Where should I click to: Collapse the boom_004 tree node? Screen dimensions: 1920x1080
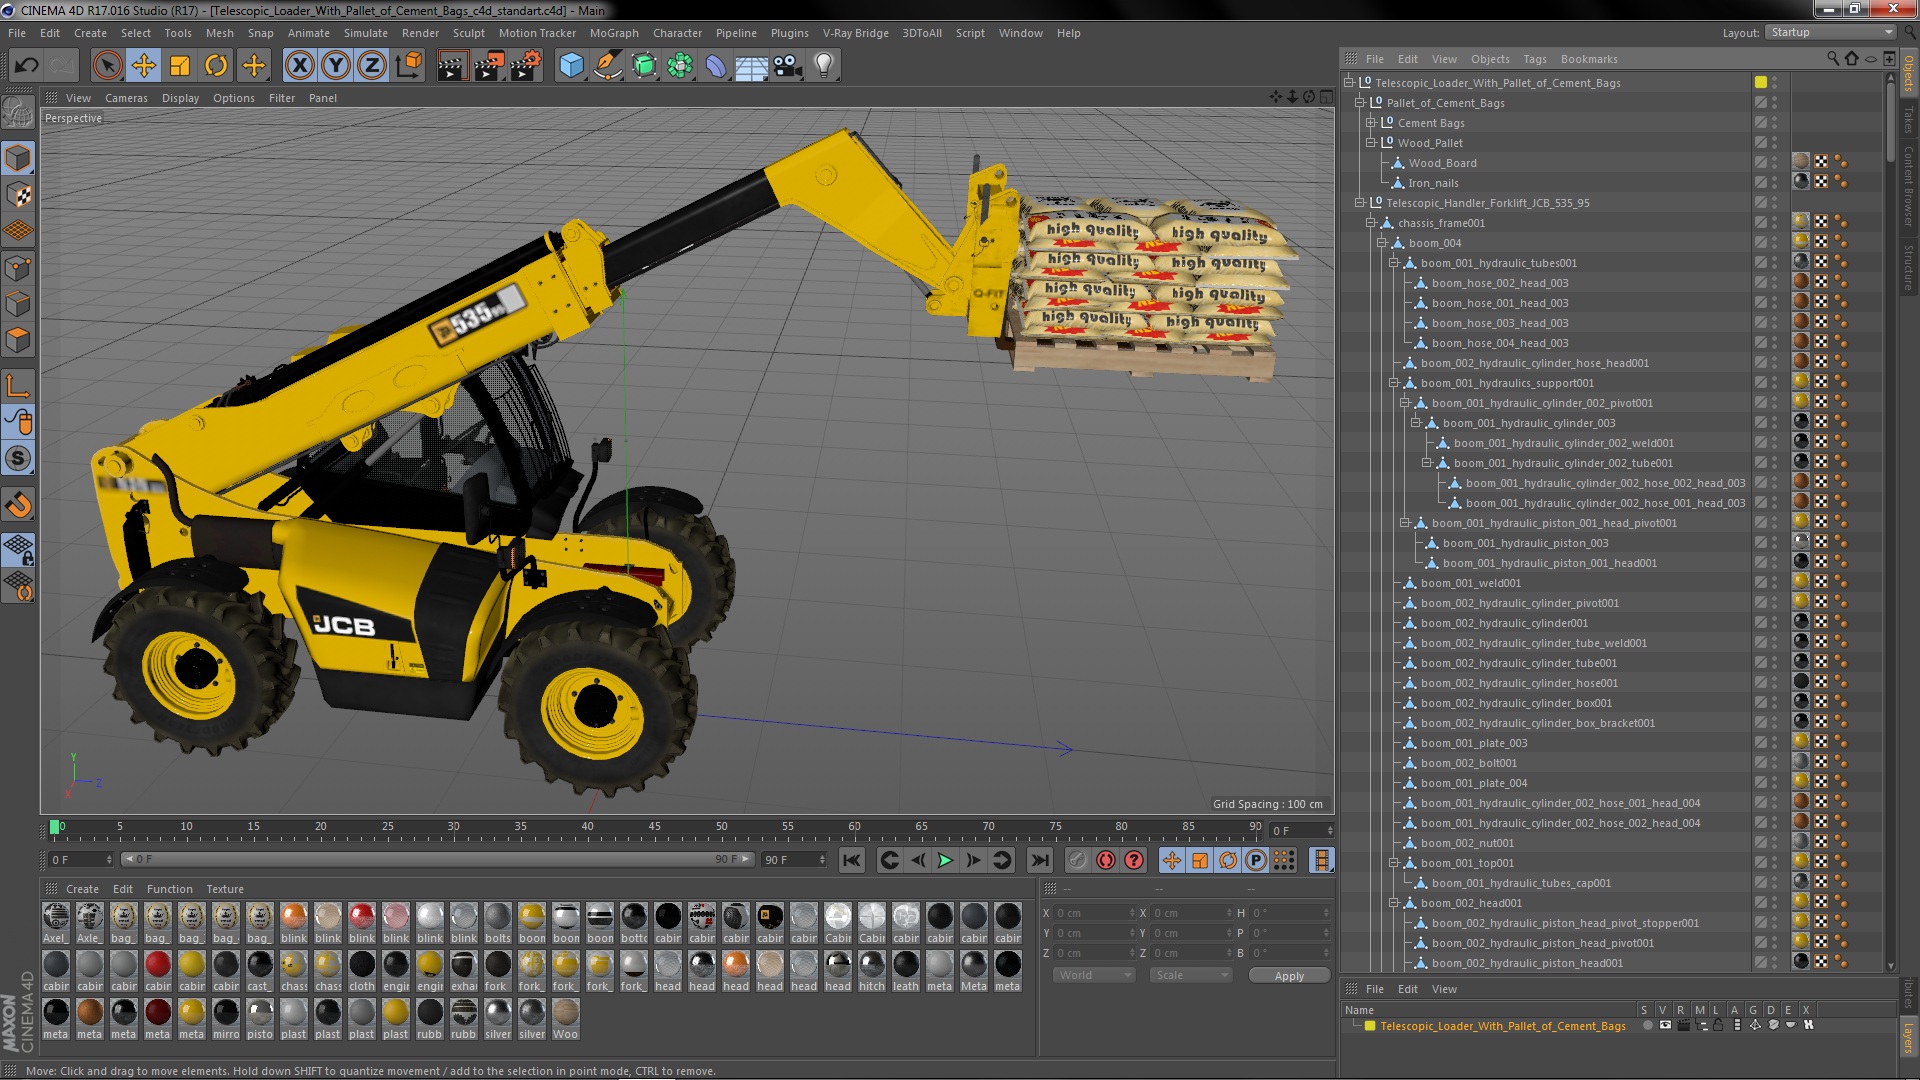pos(1382,243)
